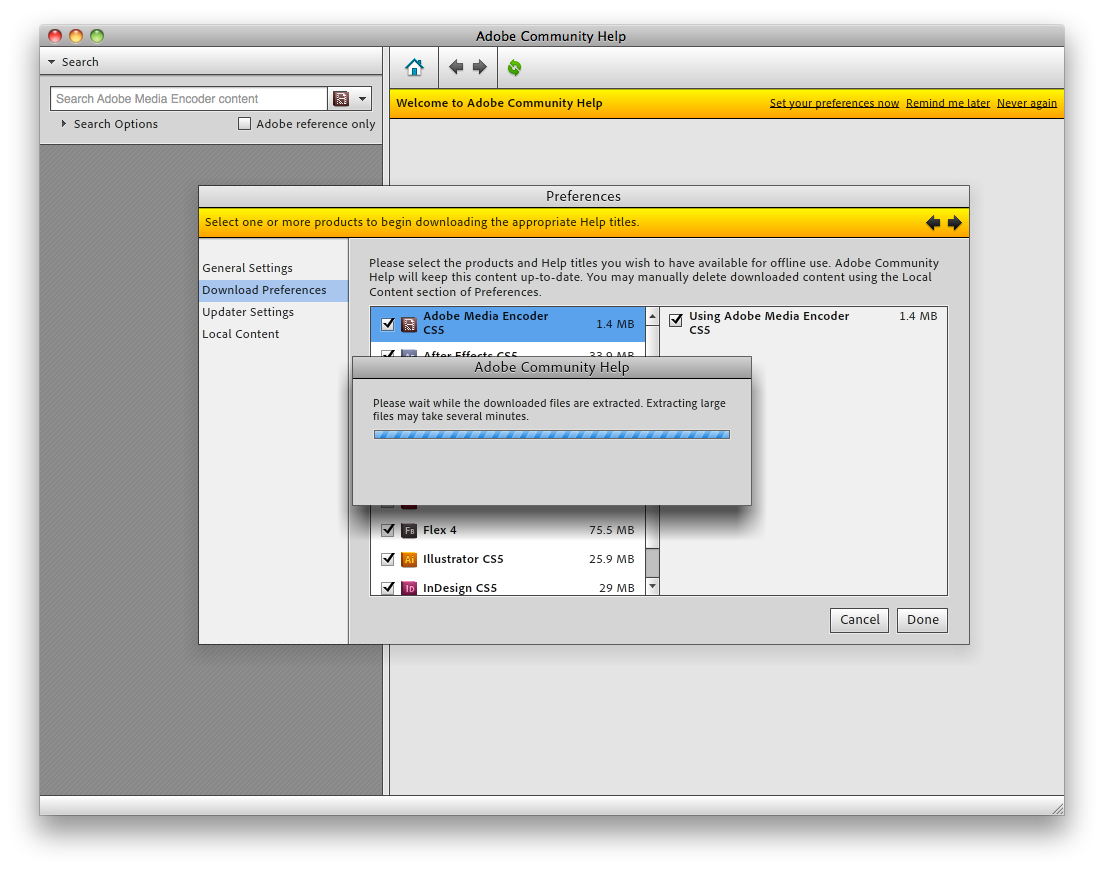Click the extraction progress bar
1104x870 pixels.
click(x=552, y=435)
